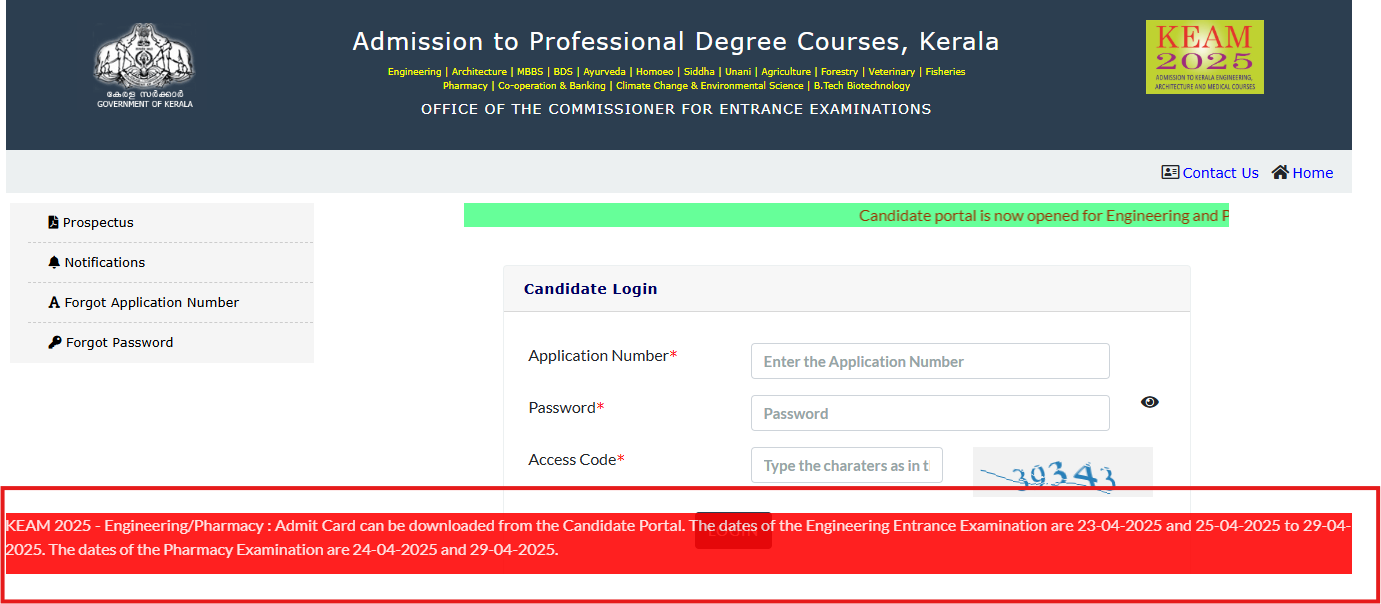The width and height of the screenshot is (1381, 604).
Task: Select the Notifications bell icon
Action: pos(55,261)
